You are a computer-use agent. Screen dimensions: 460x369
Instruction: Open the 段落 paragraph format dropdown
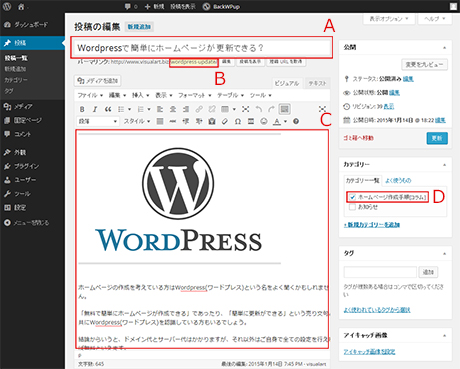coord(98,121)
